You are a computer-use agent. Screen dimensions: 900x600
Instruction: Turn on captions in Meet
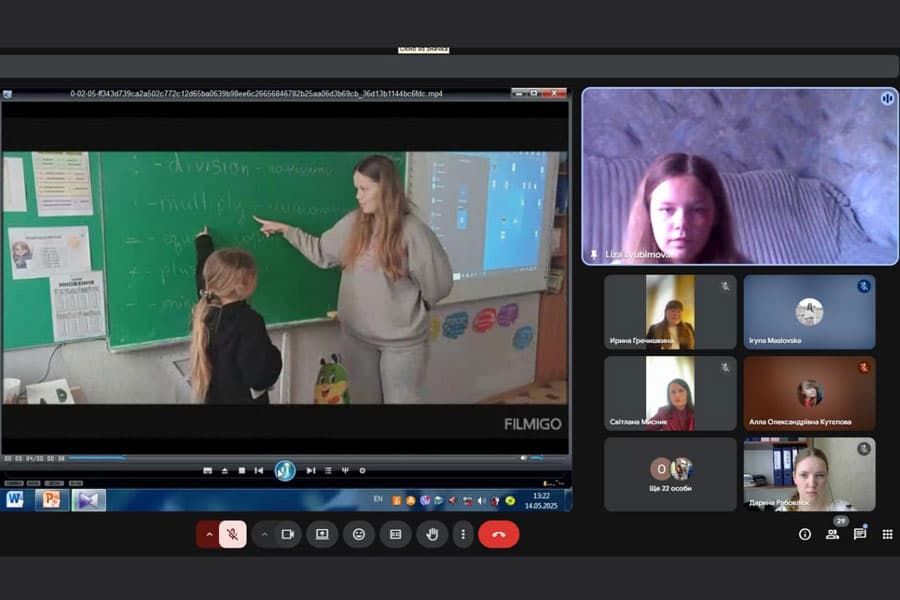[395, 535]
